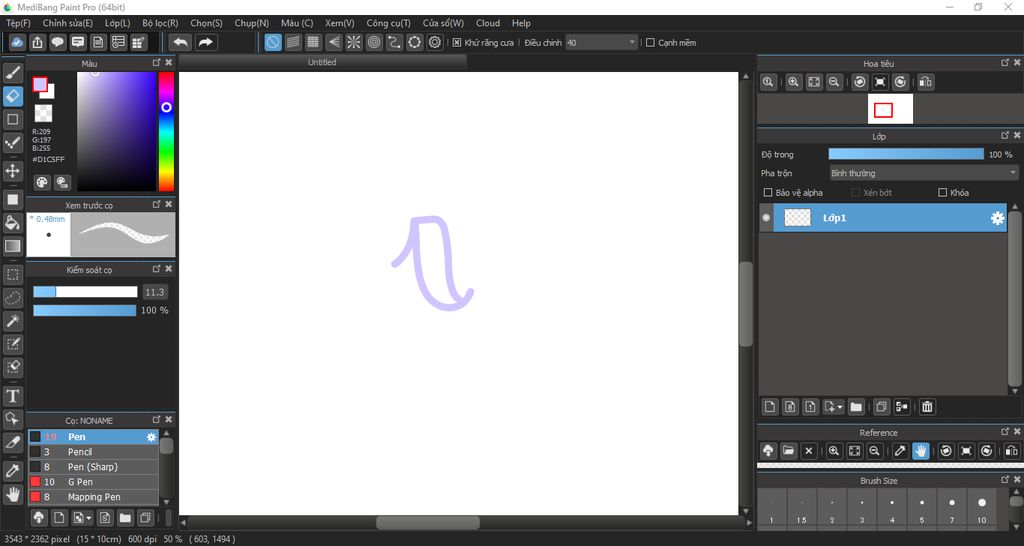Open the color palette icon
Screen dimensions: 1024x546
[x=42, y=182]
